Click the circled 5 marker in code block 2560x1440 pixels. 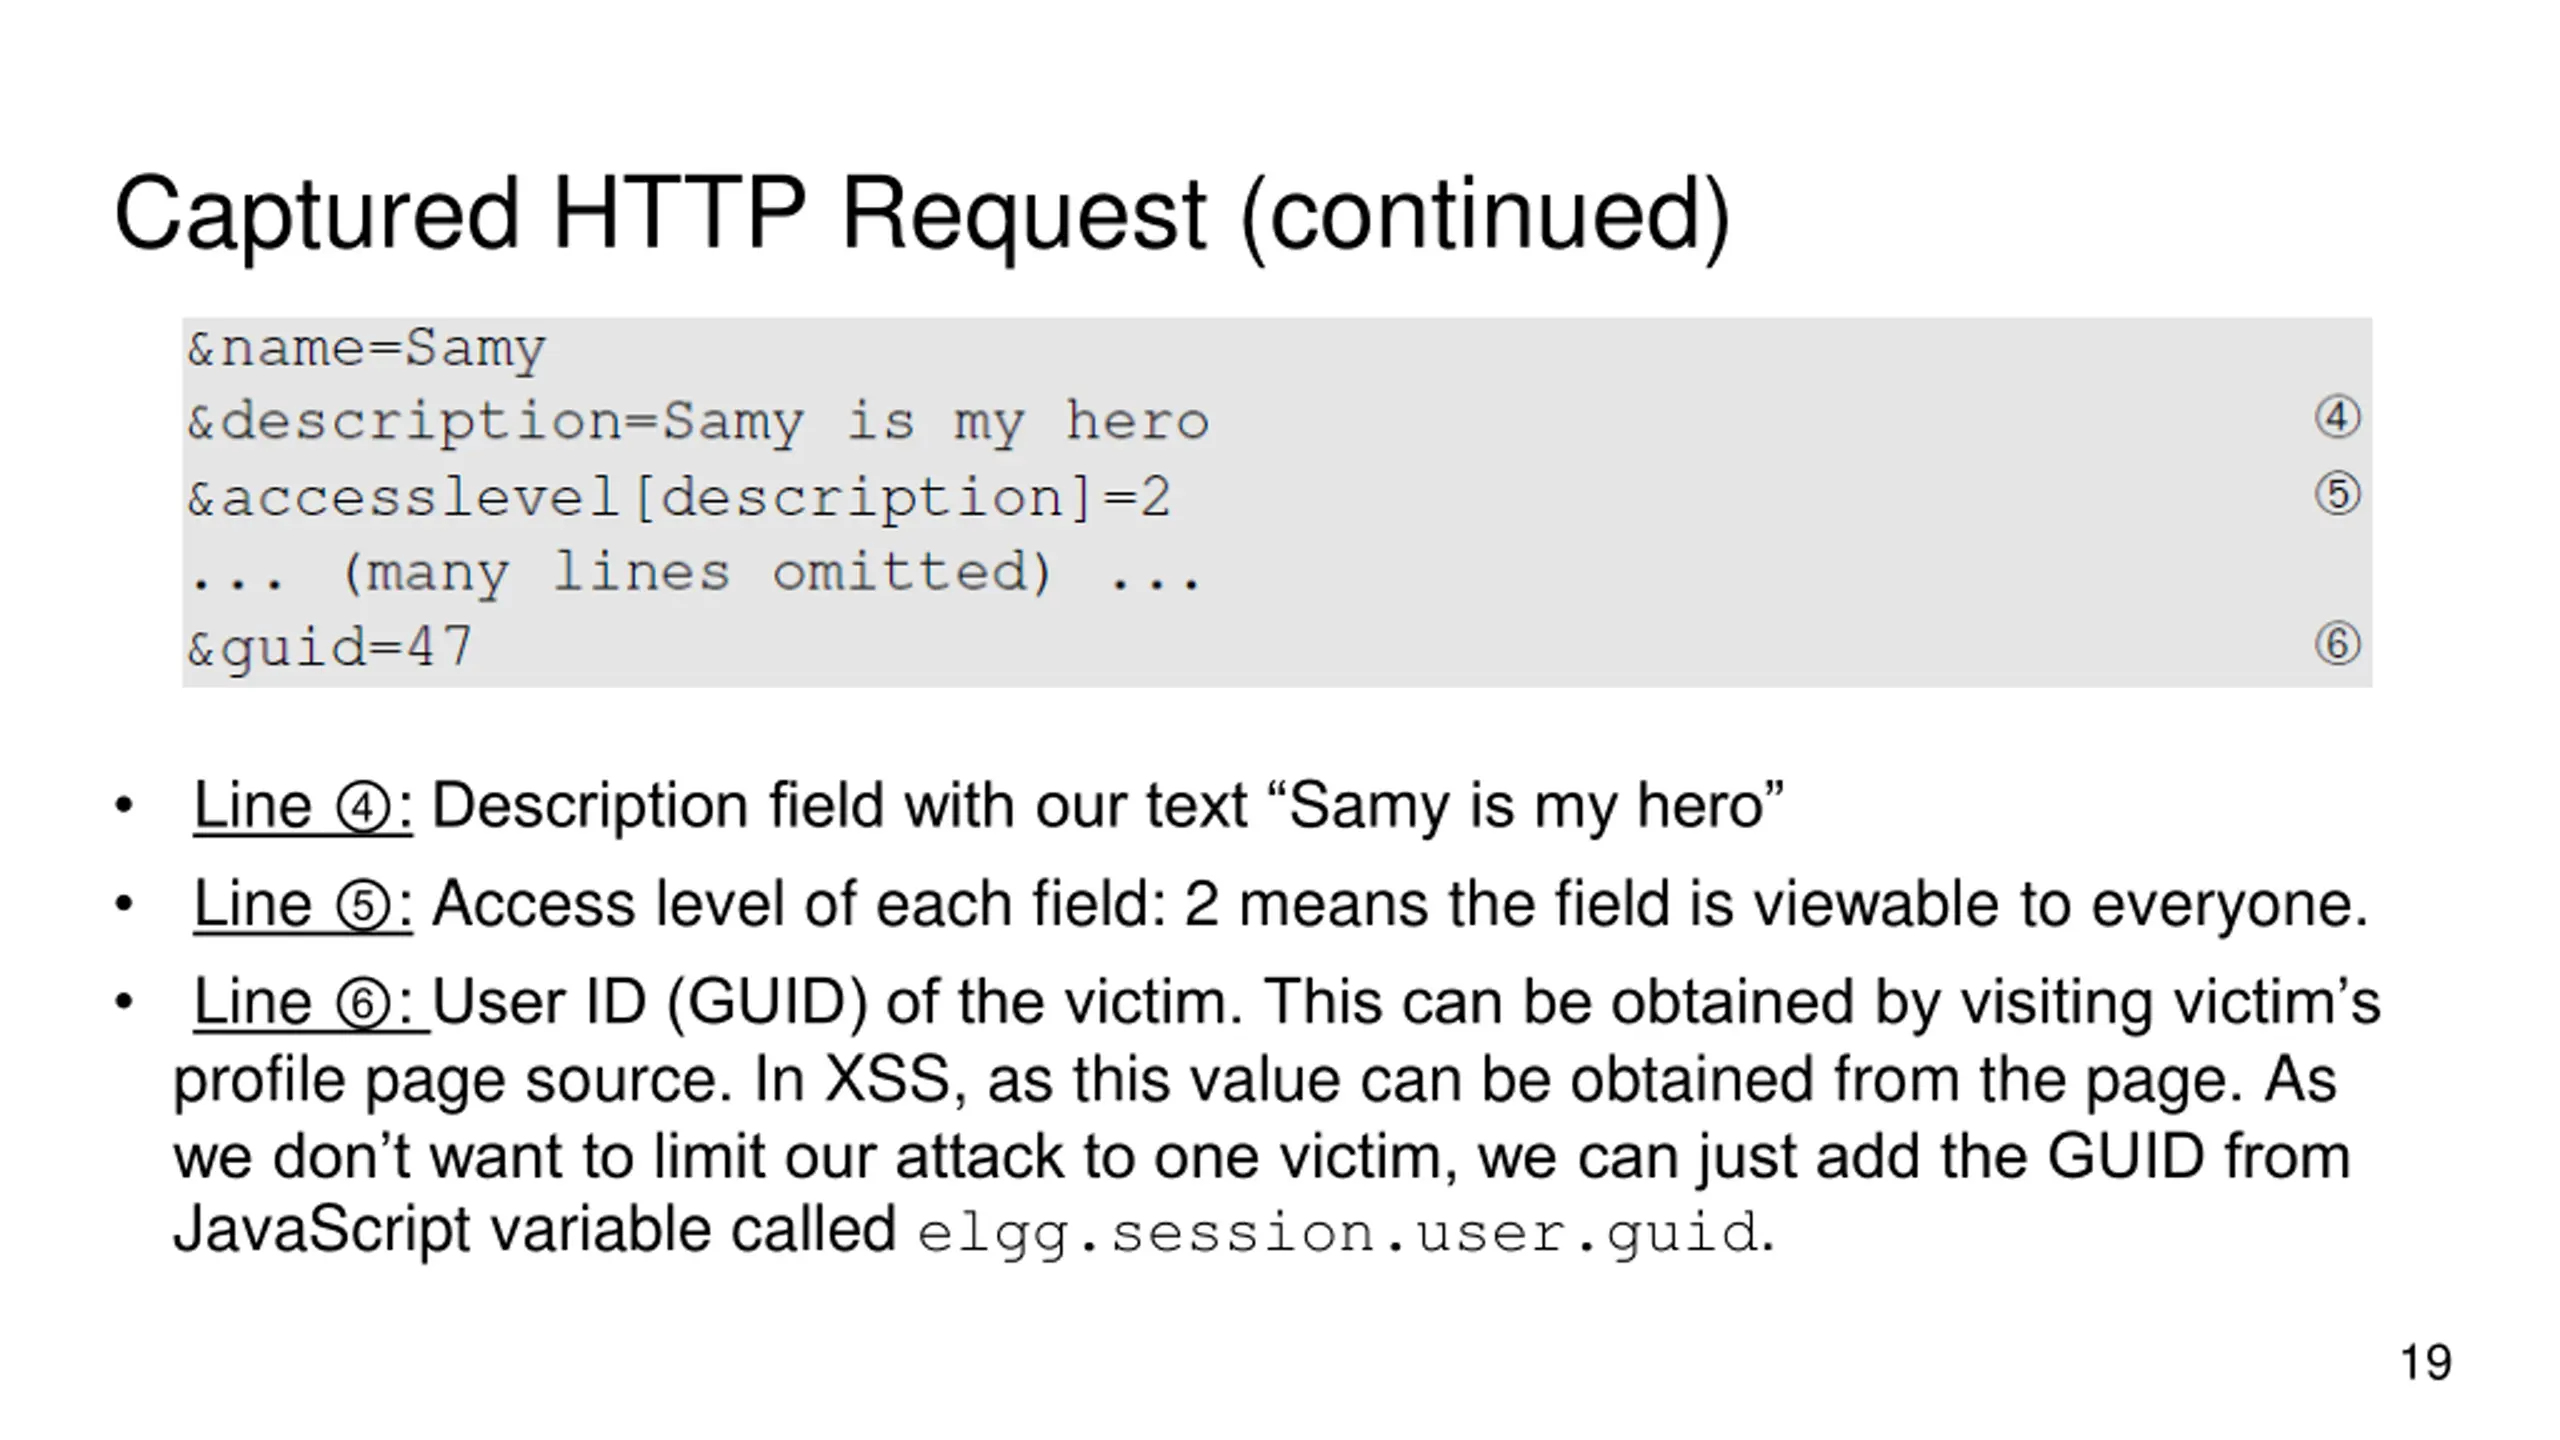point(2337,494)
